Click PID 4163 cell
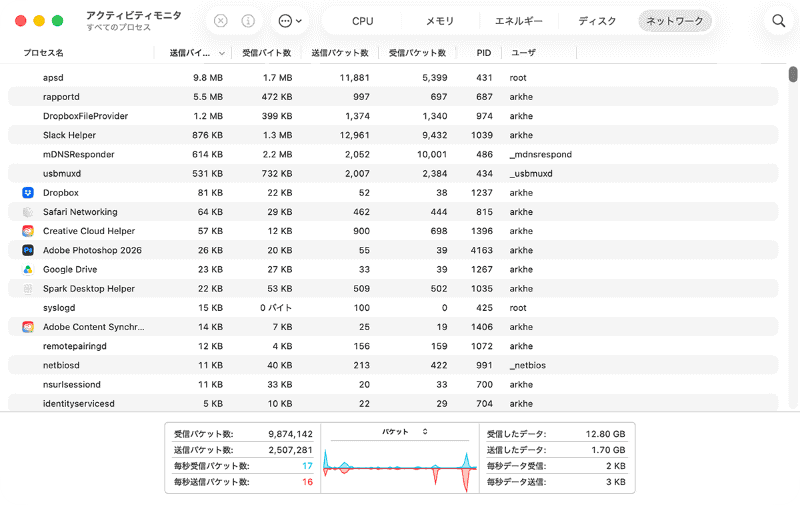This screenshot has width=800, height=505. click(x=481, y=250)
